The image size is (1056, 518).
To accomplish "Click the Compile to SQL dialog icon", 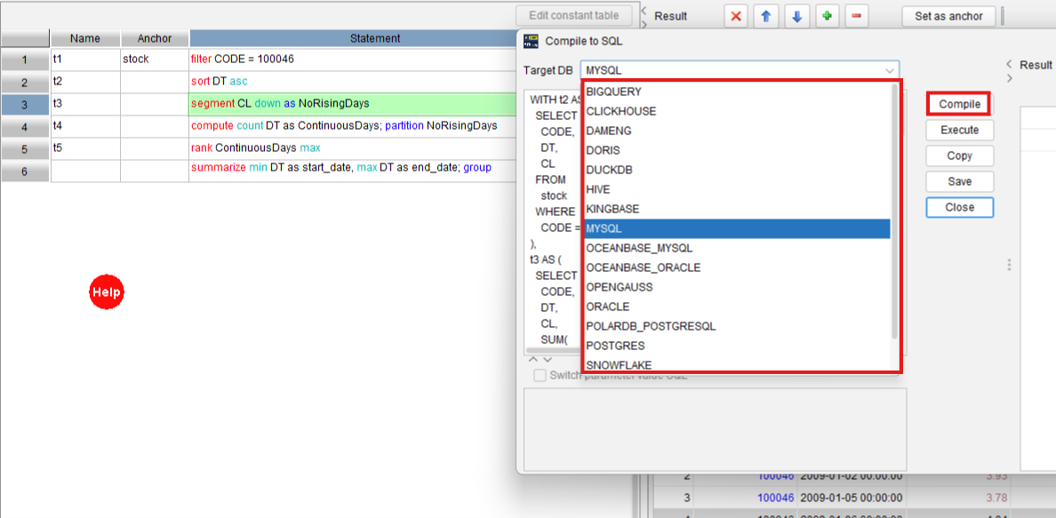I will 531,41.
